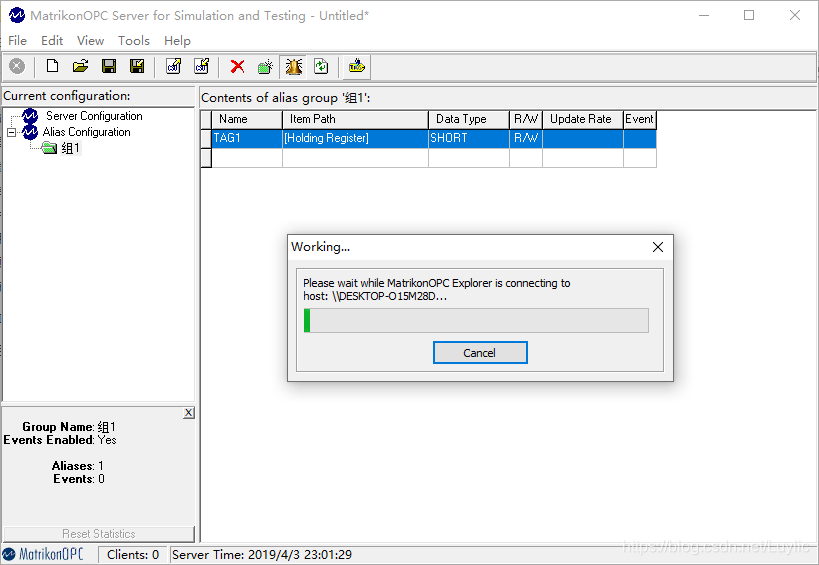Maximize the MatrikonOPC Server window
Image resolution: width=819 pixels, height=565 pixels.
(749, 15)
